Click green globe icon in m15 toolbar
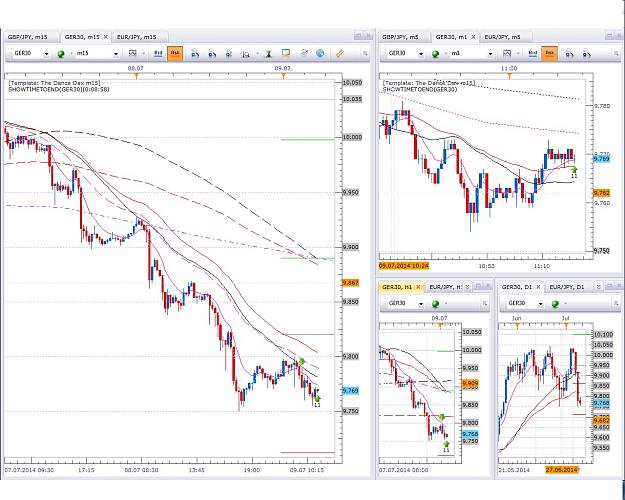 pyautogui.click(x=61, y=54)
